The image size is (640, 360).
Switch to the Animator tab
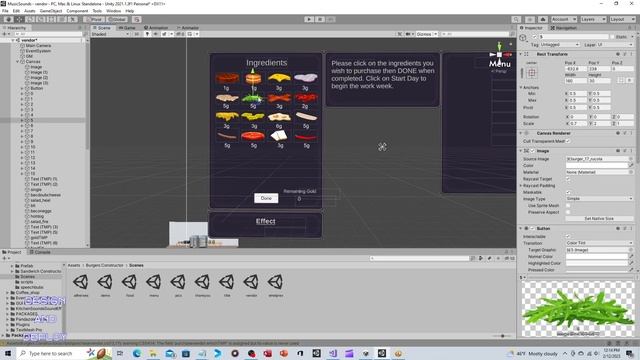[188, 28]
